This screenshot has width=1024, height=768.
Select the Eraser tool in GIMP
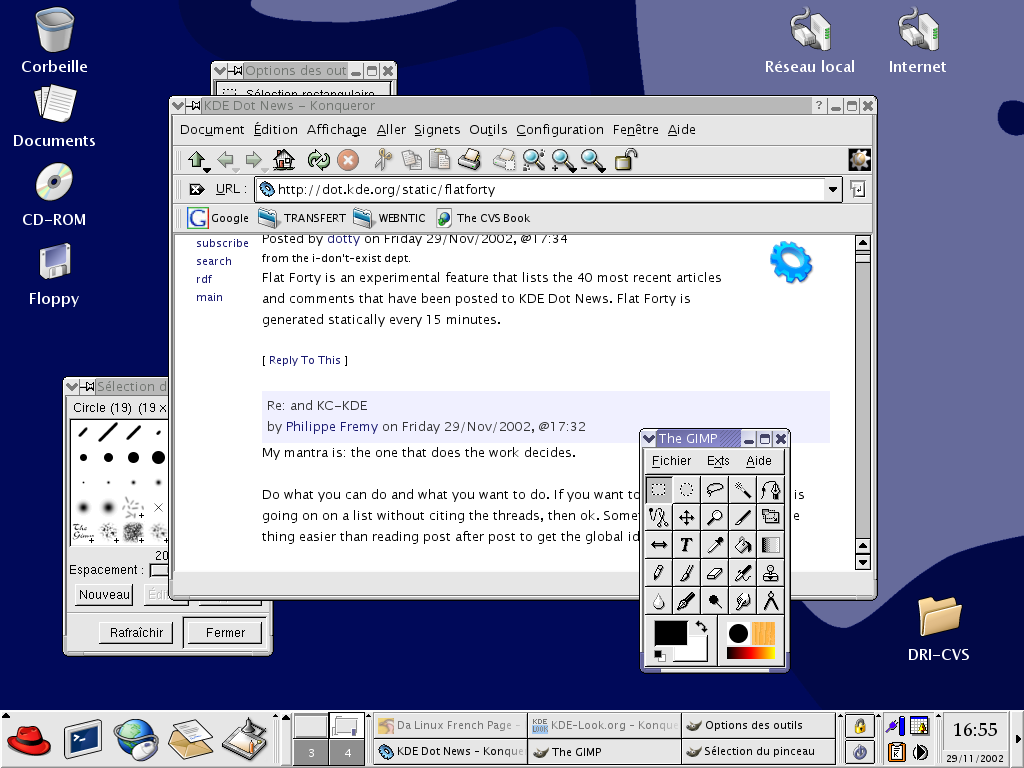[714, 573]
